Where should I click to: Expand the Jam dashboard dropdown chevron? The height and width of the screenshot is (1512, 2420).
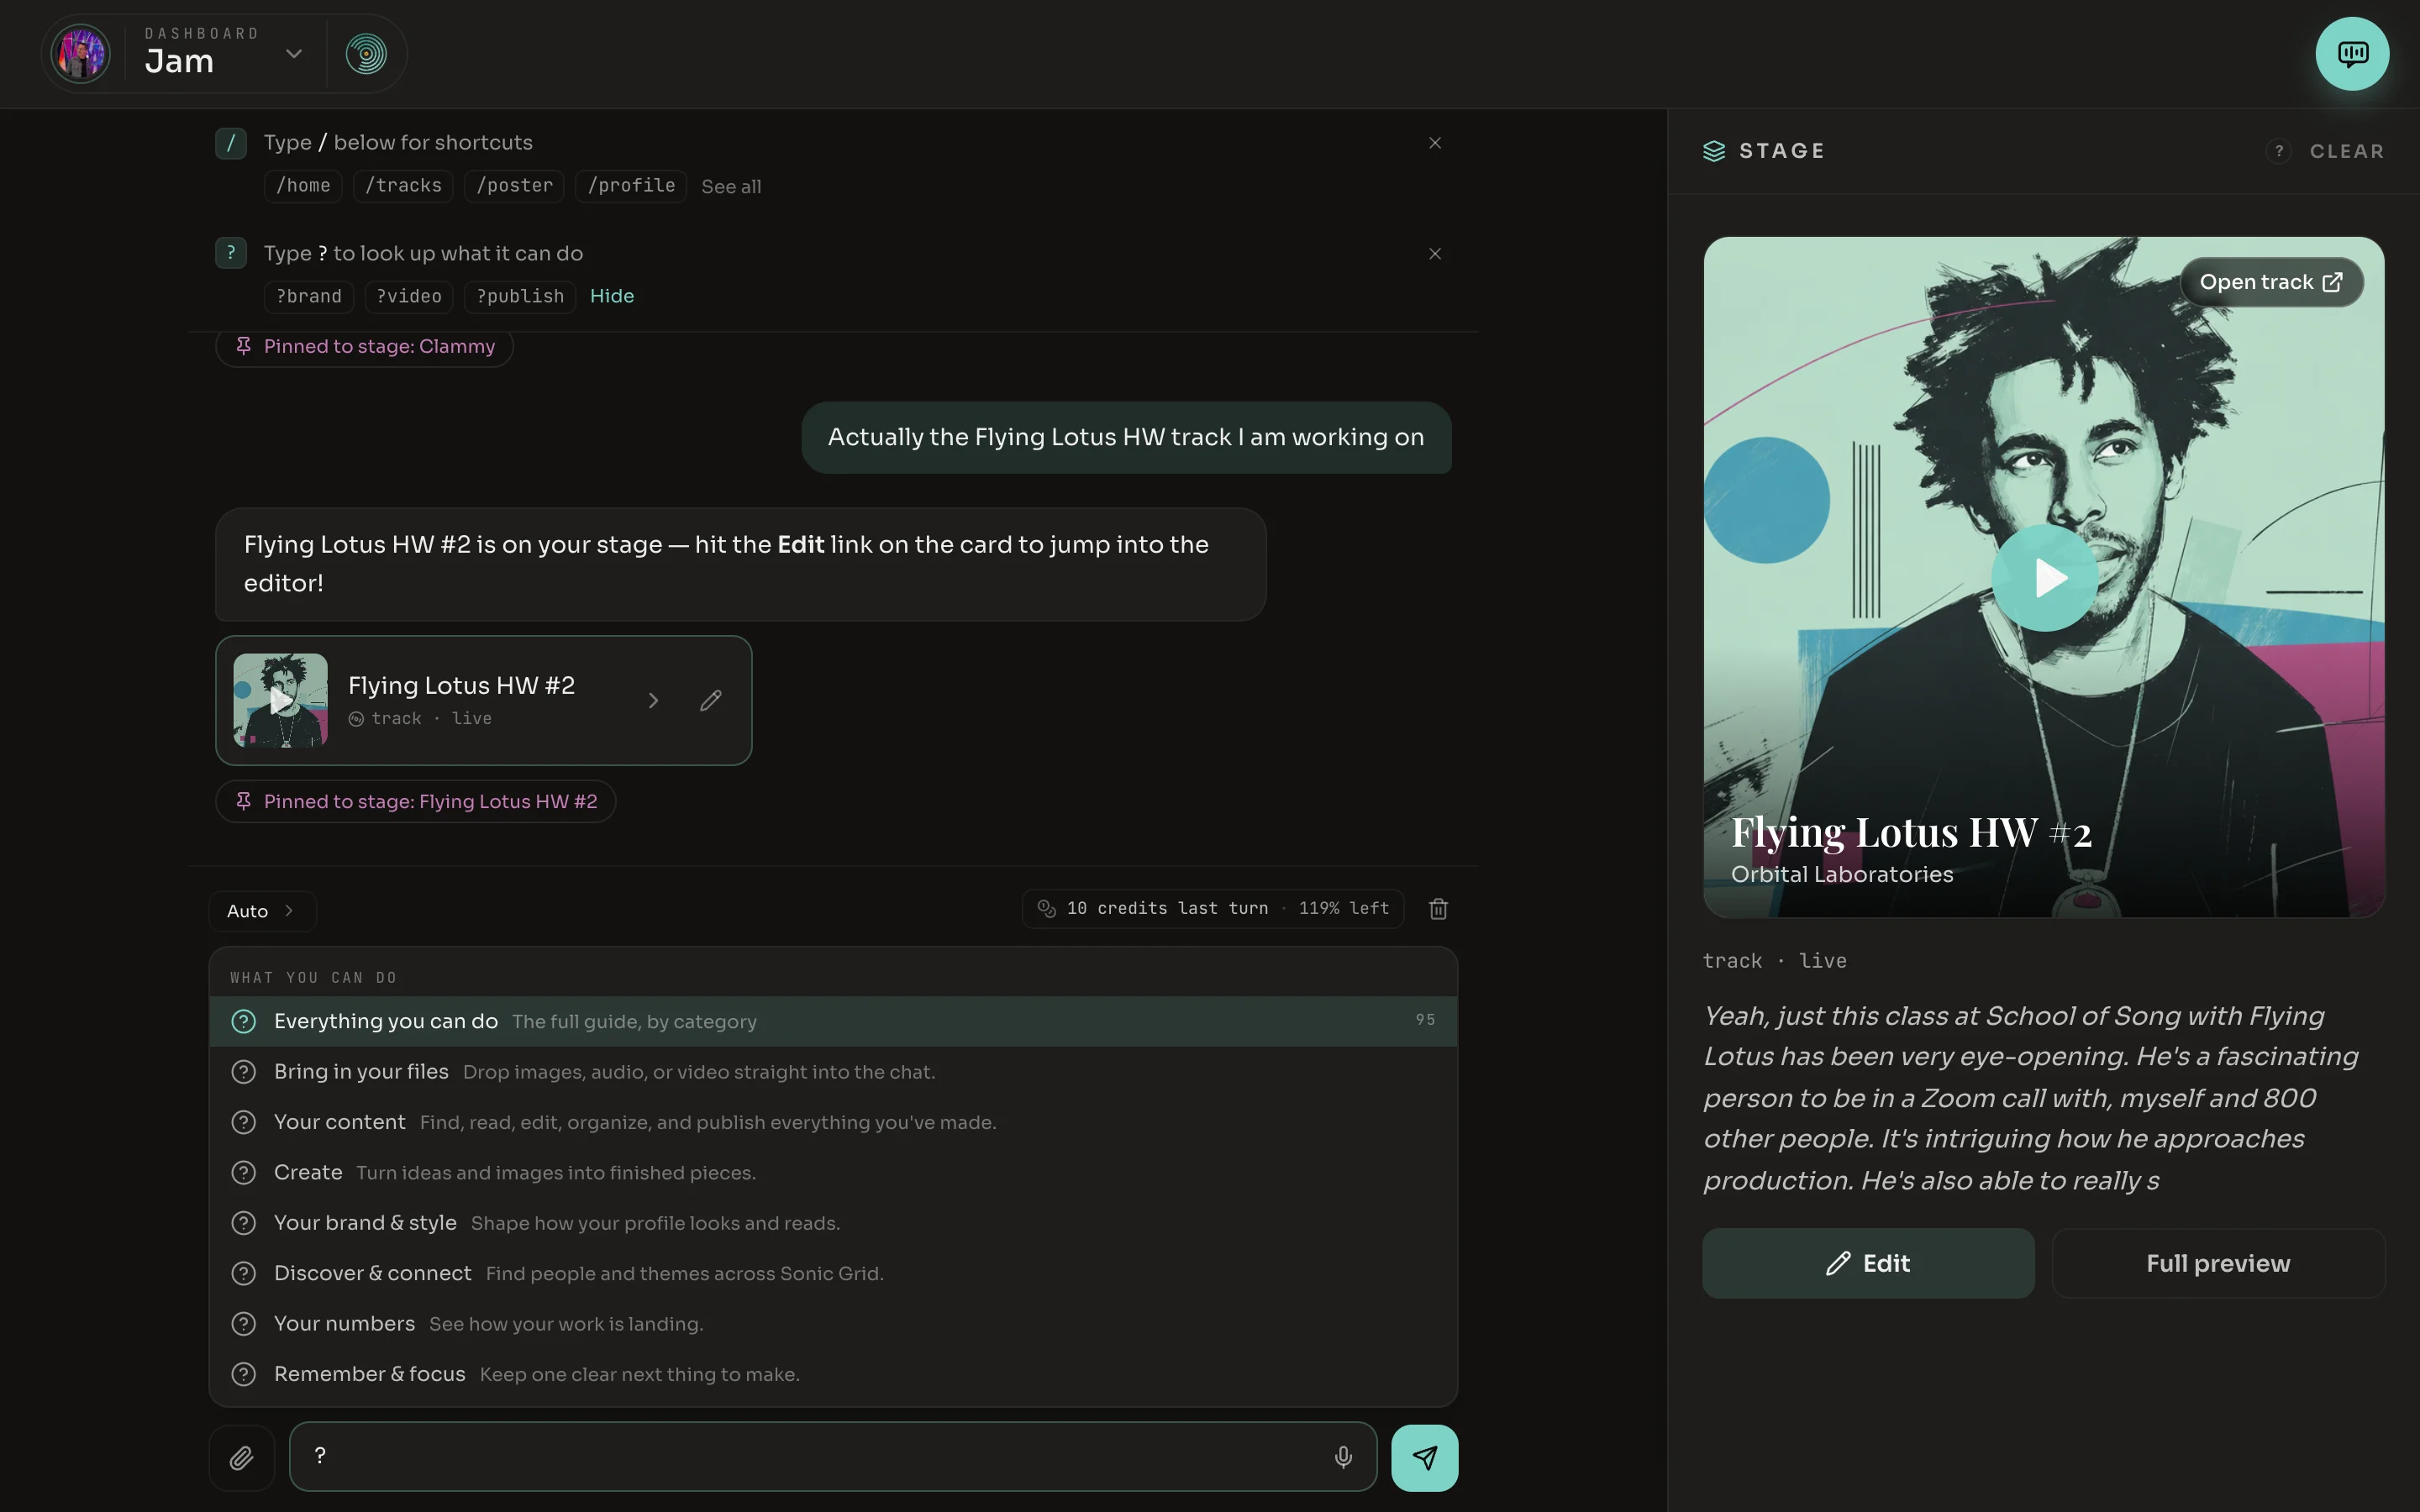tap(294, 54)
